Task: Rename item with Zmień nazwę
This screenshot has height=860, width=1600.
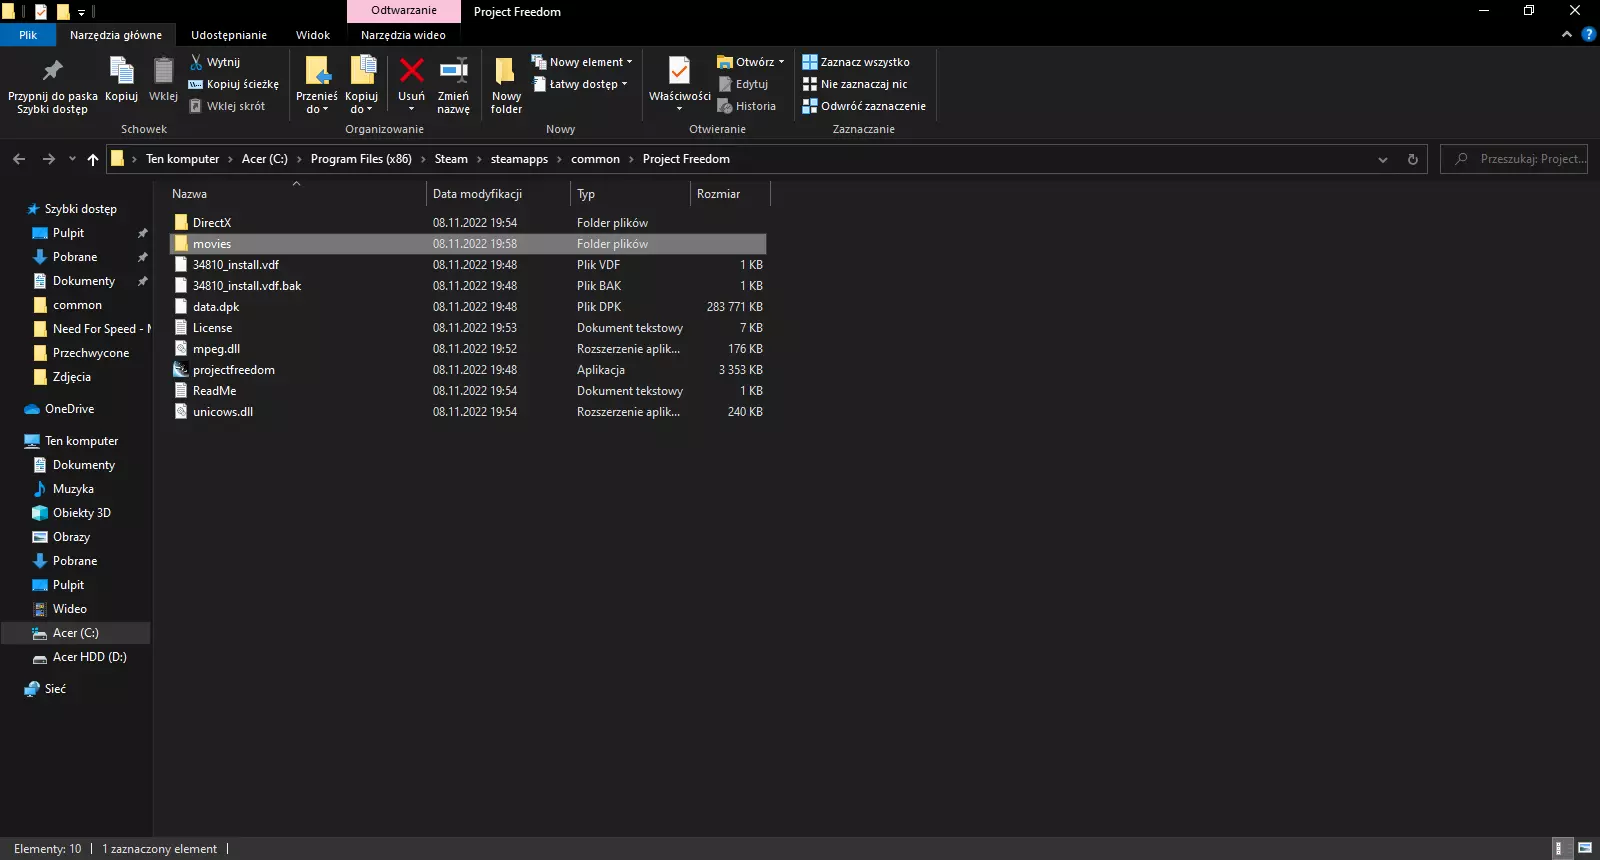Action: point(453,86)
